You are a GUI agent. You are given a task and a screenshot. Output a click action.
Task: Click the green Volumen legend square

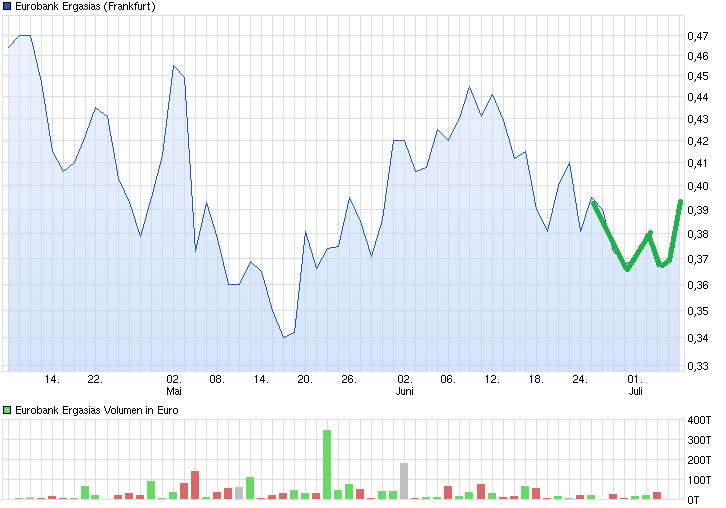pos(7,410)
